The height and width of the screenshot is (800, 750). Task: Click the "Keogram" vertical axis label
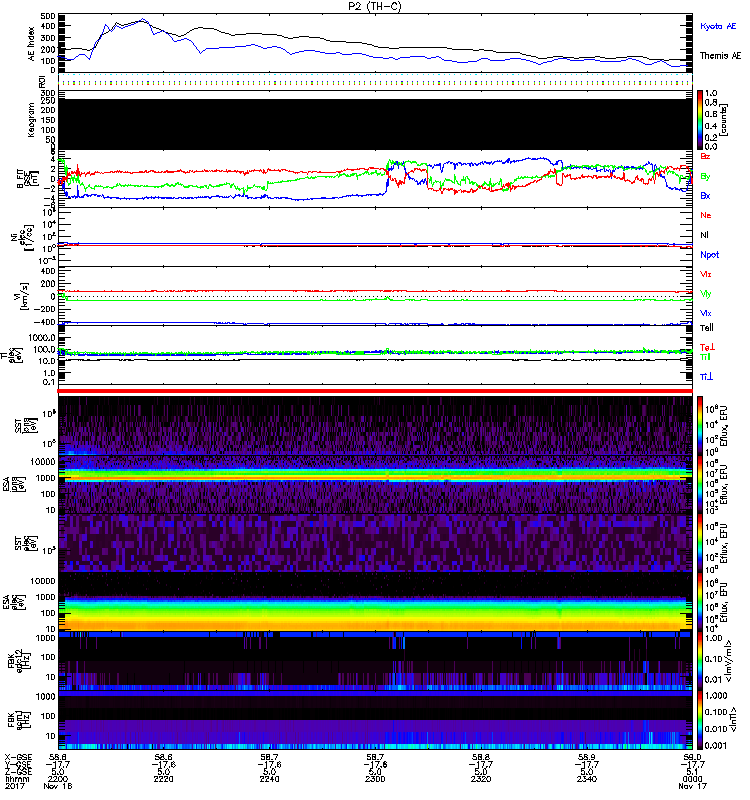point(31,120)
